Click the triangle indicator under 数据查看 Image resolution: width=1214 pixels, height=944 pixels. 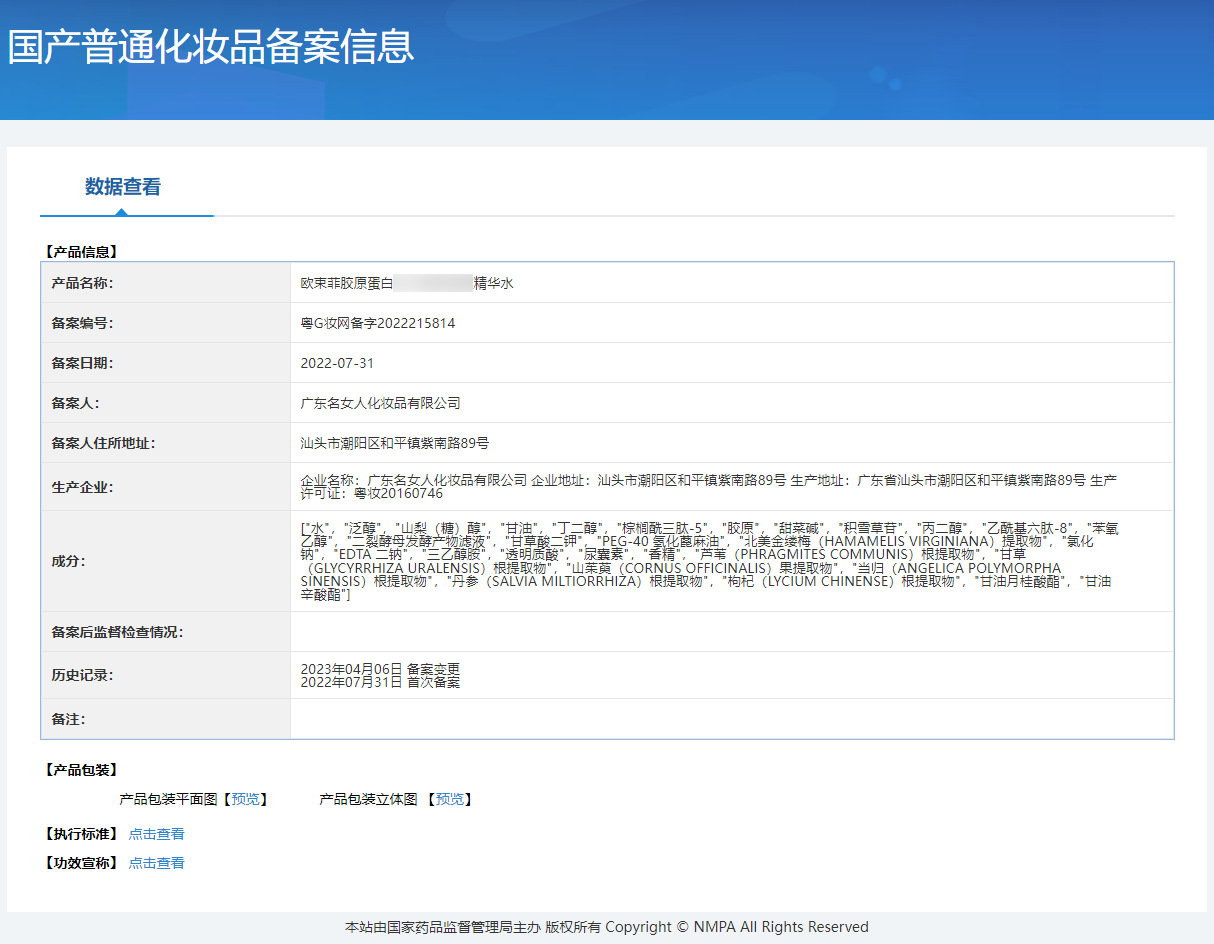coord(121,211)
